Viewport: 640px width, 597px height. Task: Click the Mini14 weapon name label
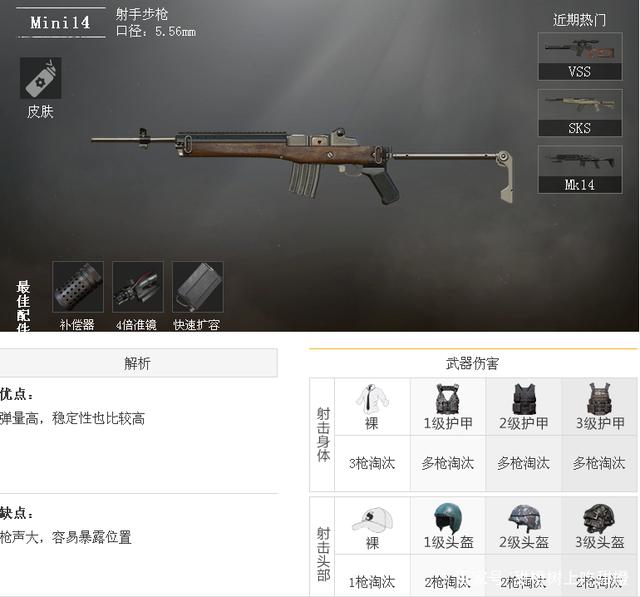tap(60, 22)
